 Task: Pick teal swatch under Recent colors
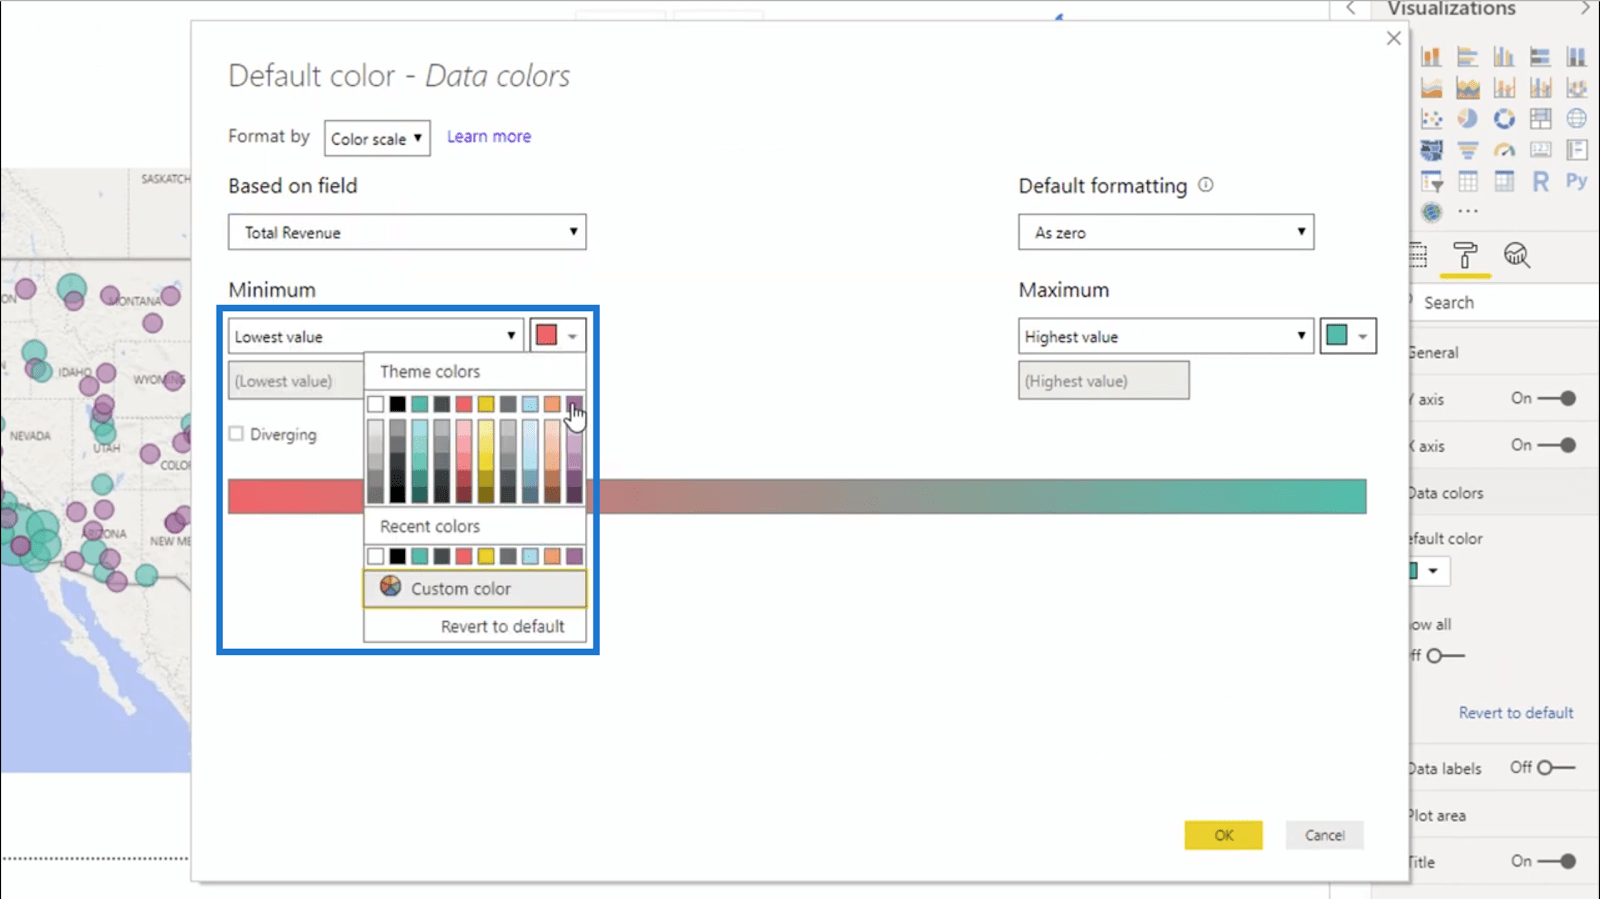[420, 556]
